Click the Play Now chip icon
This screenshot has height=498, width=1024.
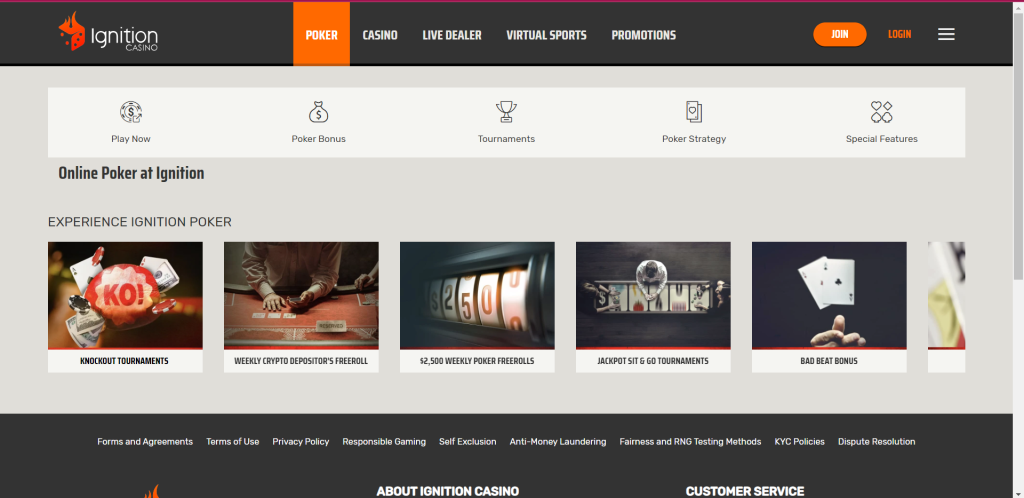[131, 112]
